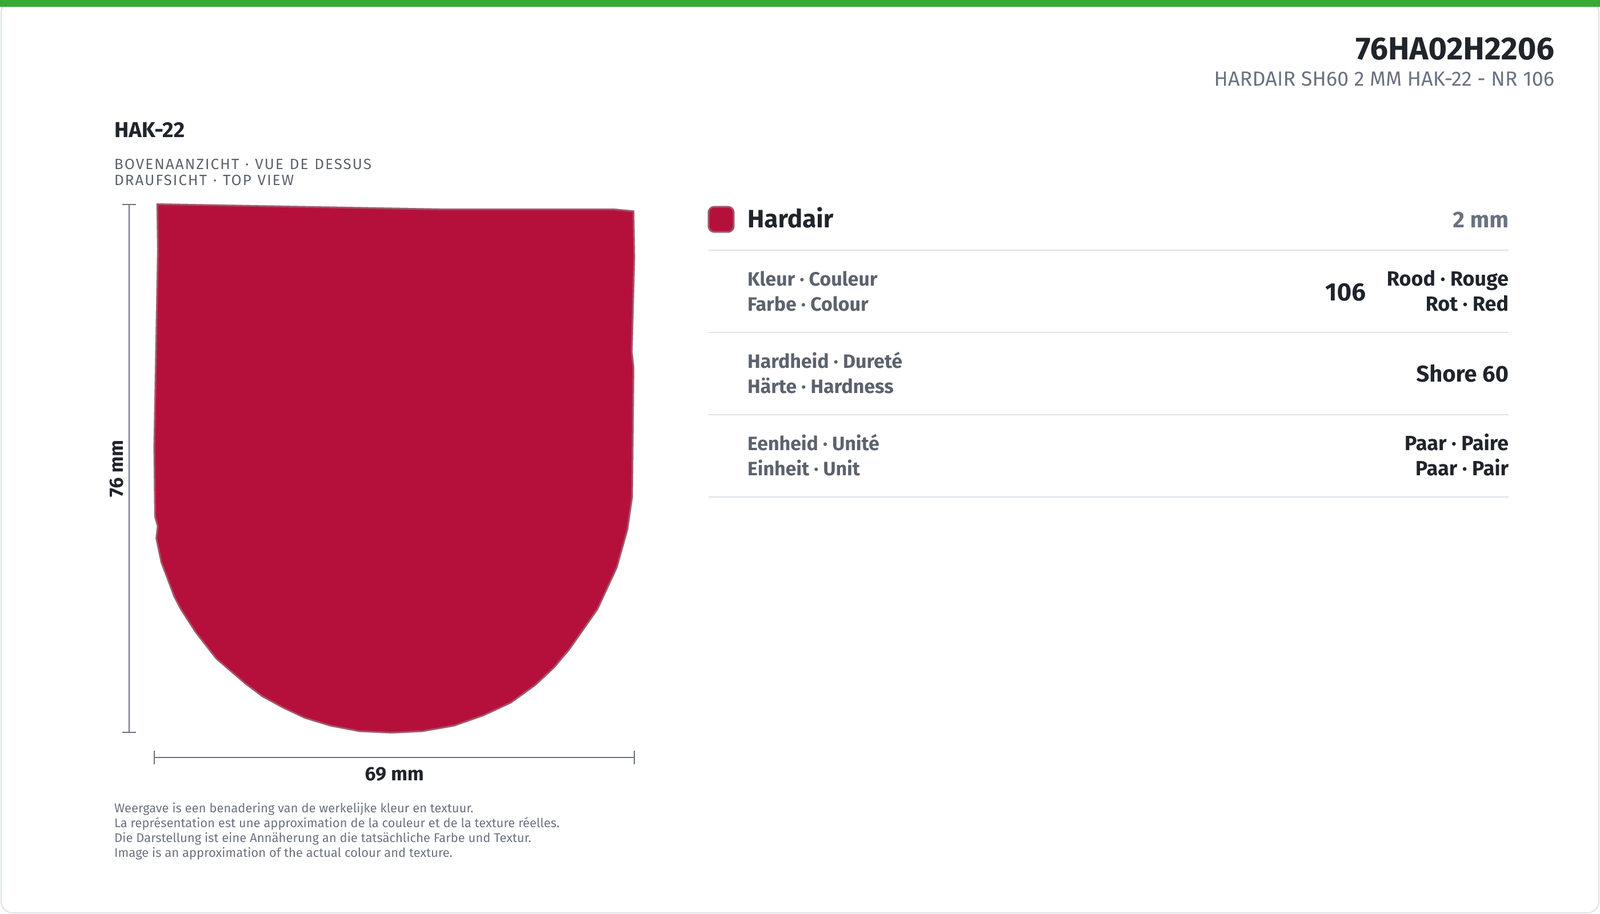This screenshot has height=914, width=1600.
Task: Select product code 76HA02H2206
Action: [1454, 49]
